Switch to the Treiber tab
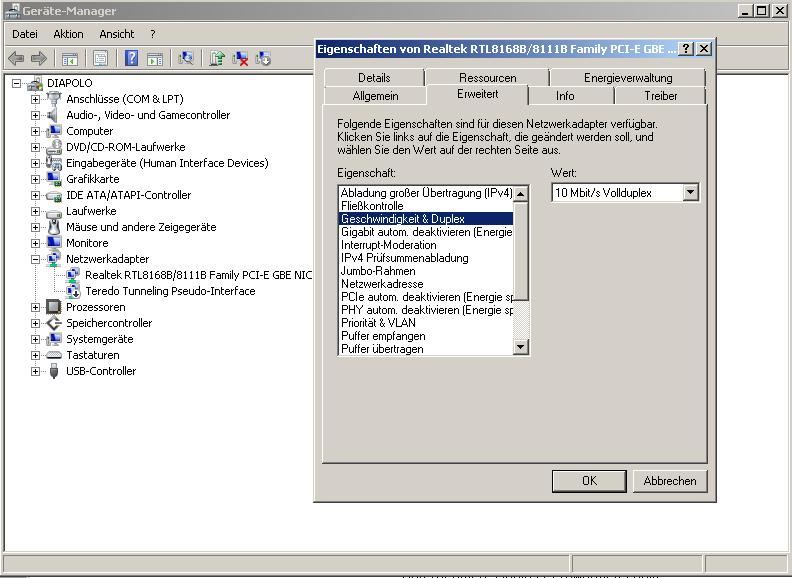 (x=660, y=96)
